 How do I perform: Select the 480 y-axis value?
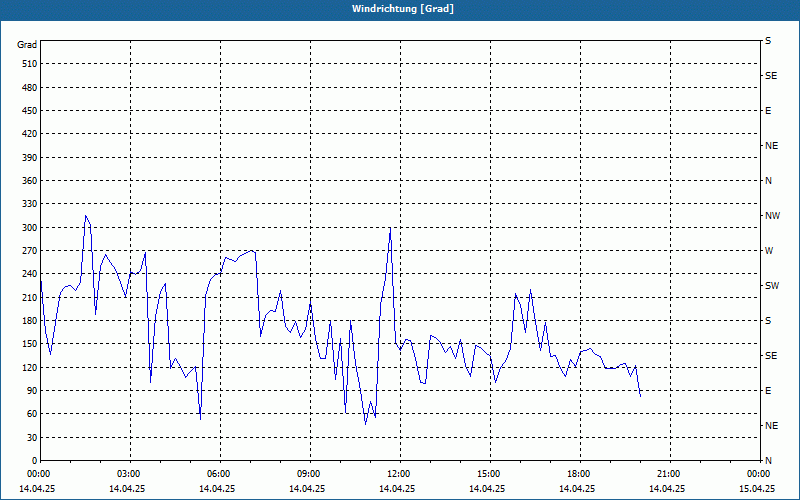click(x=30, y=87)
